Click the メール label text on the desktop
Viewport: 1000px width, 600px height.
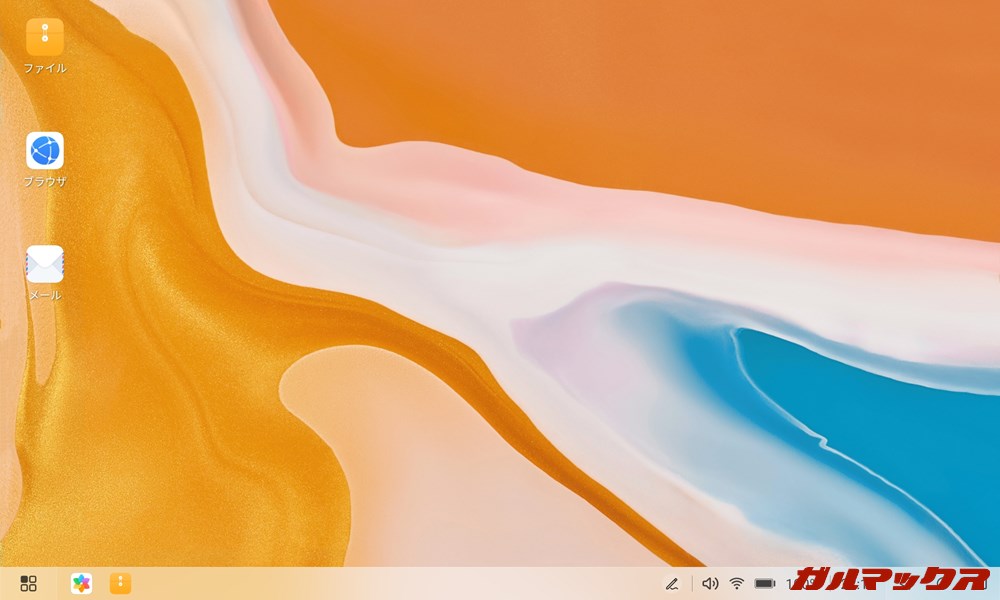[43, 295]
